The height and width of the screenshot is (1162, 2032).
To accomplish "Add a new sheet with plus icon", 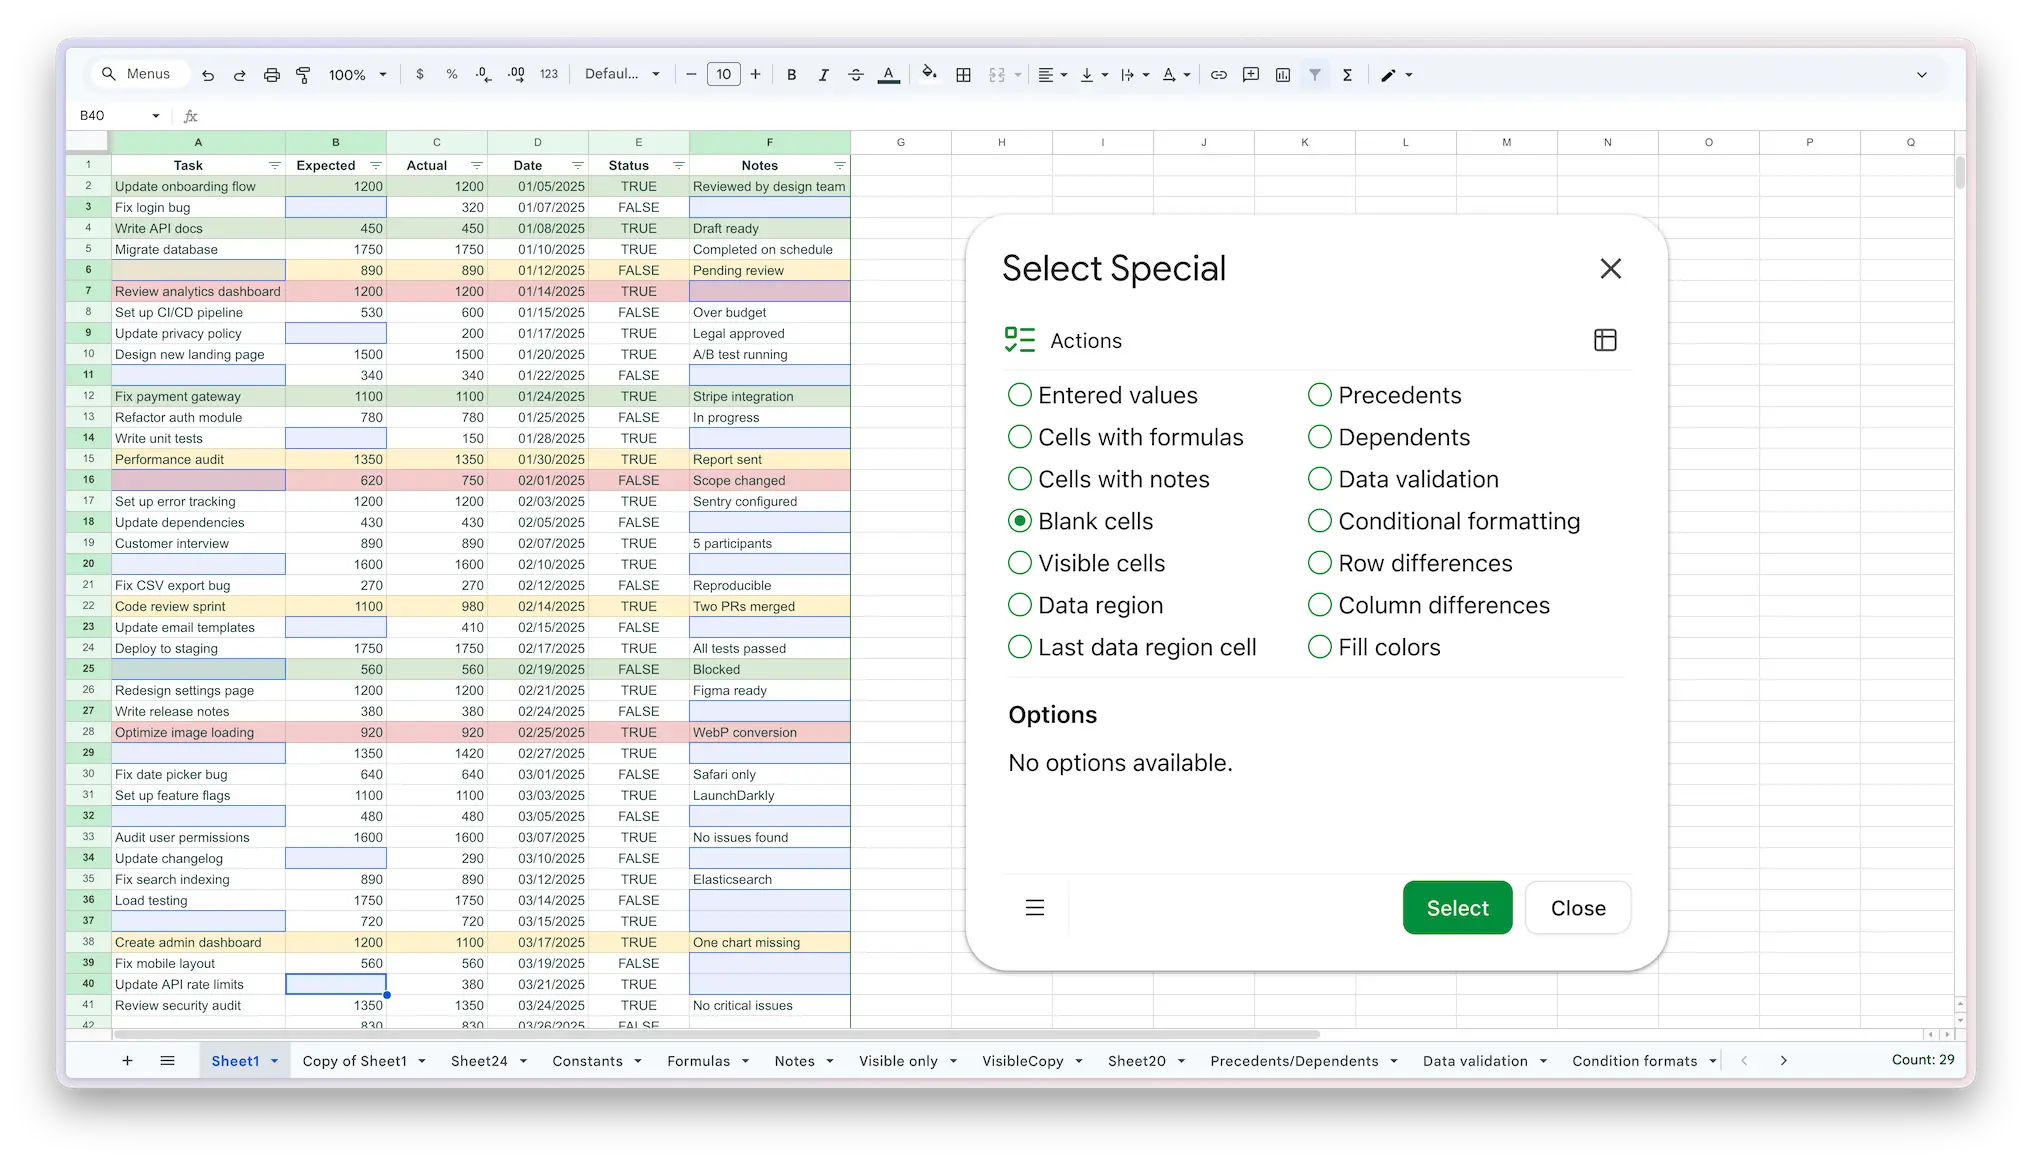I will [127, 1061].
